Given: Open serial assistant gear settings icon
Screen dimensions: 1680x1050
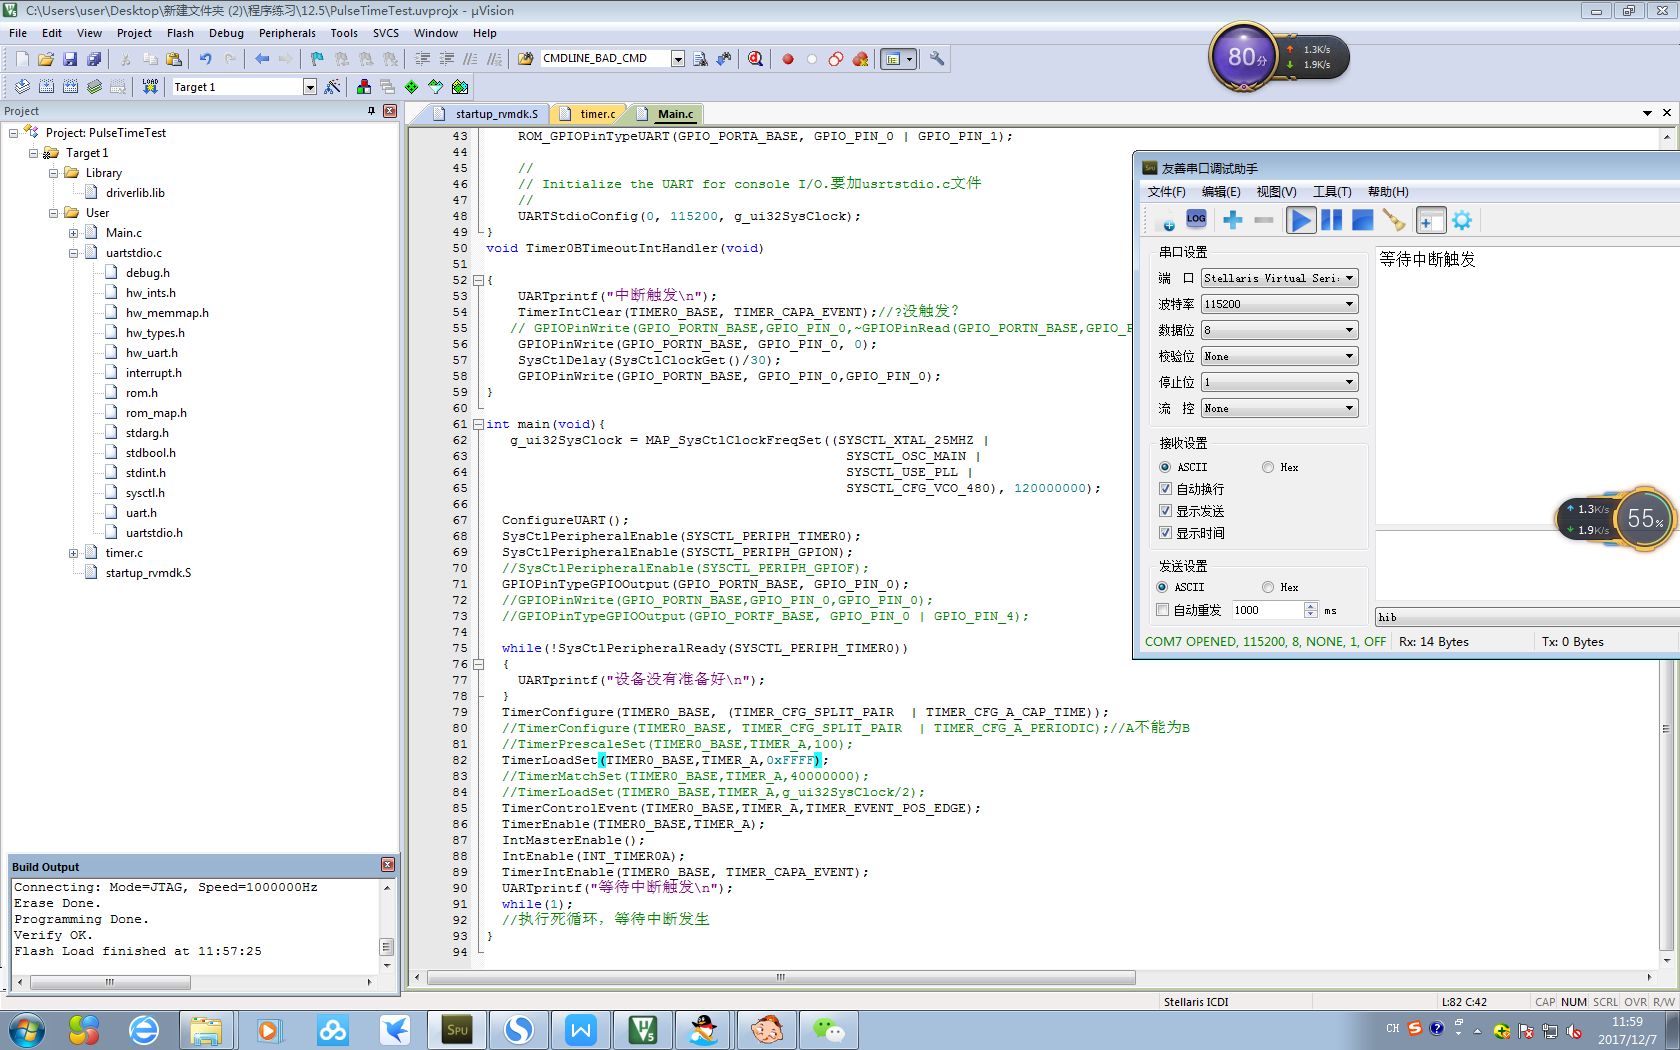Looking at the screenshot, I should click(1462, 220).
